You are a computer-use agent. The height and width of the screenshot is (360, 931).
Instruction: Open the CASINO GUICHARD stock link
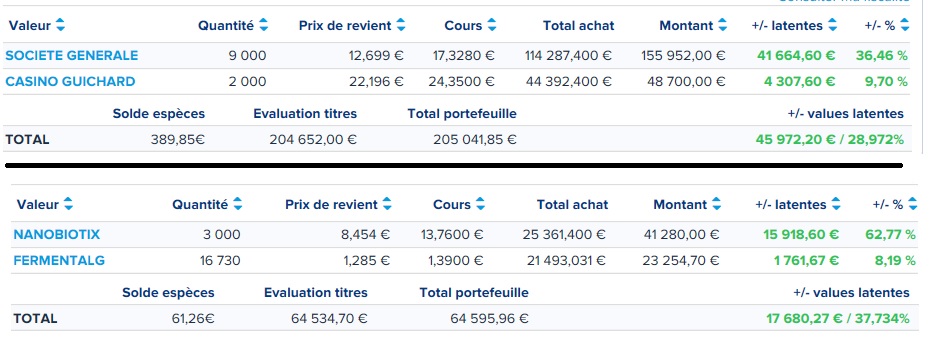point(70,81)
